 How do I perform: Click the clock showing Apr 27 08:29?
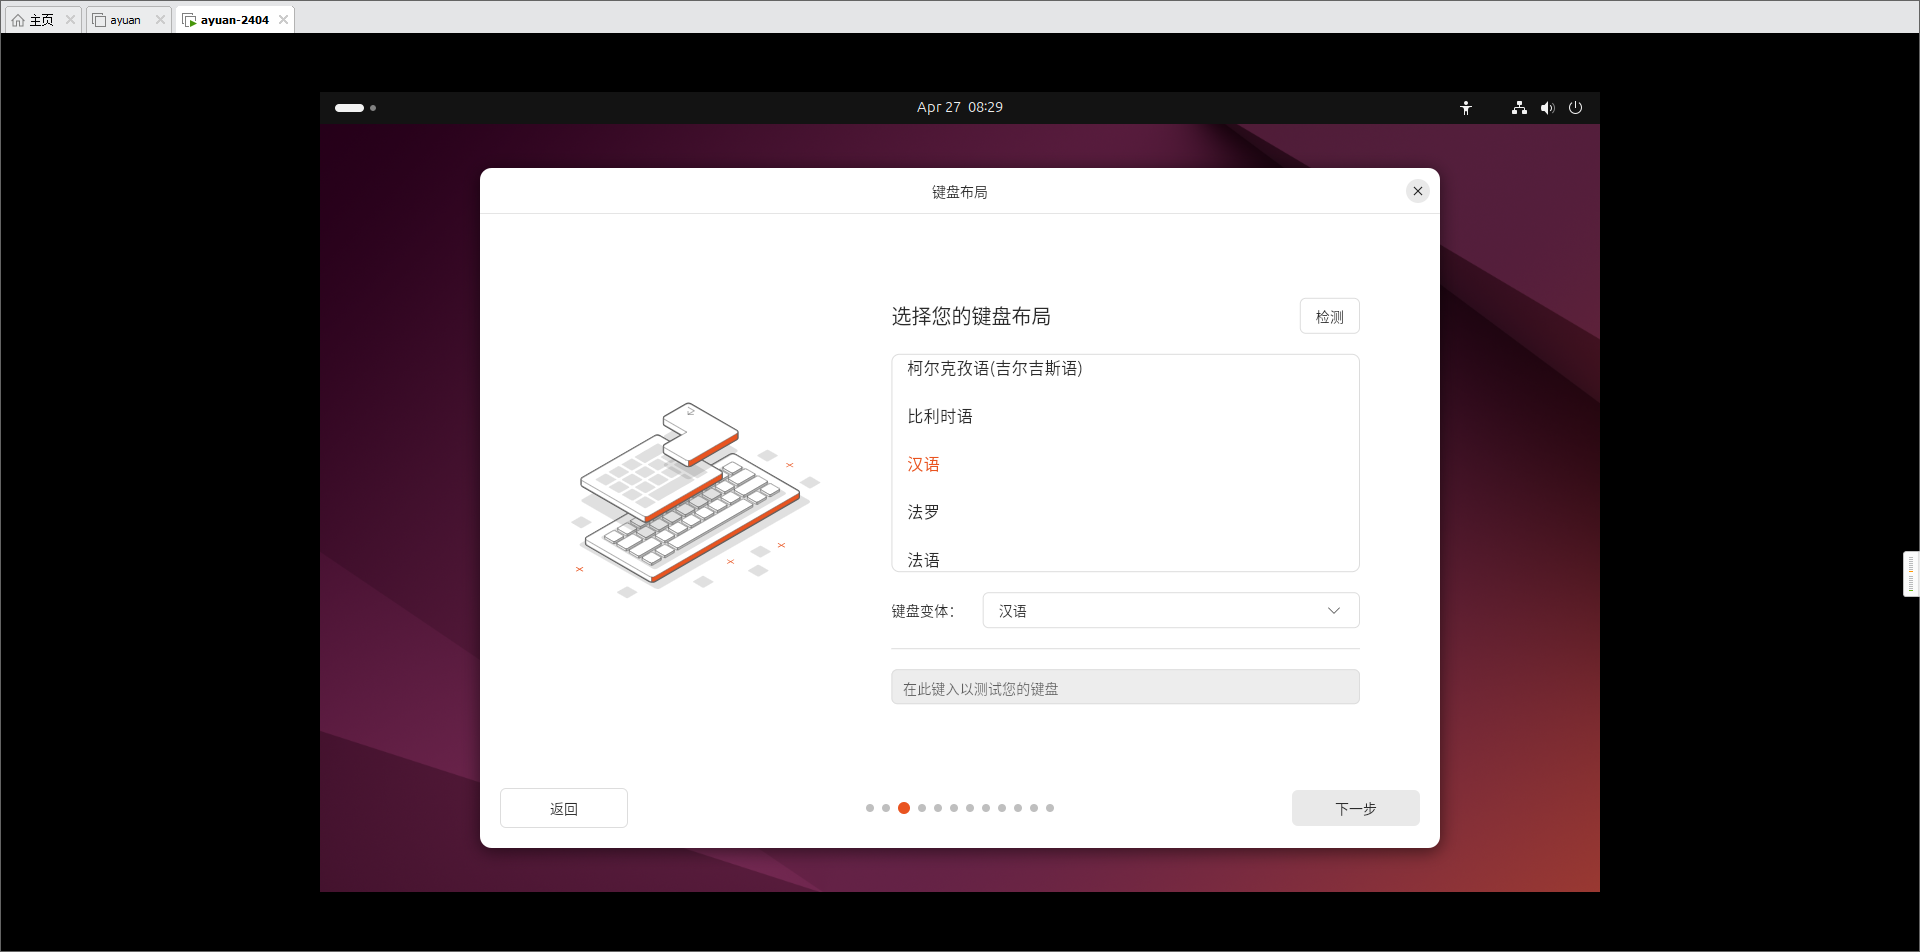click(960, 107)
